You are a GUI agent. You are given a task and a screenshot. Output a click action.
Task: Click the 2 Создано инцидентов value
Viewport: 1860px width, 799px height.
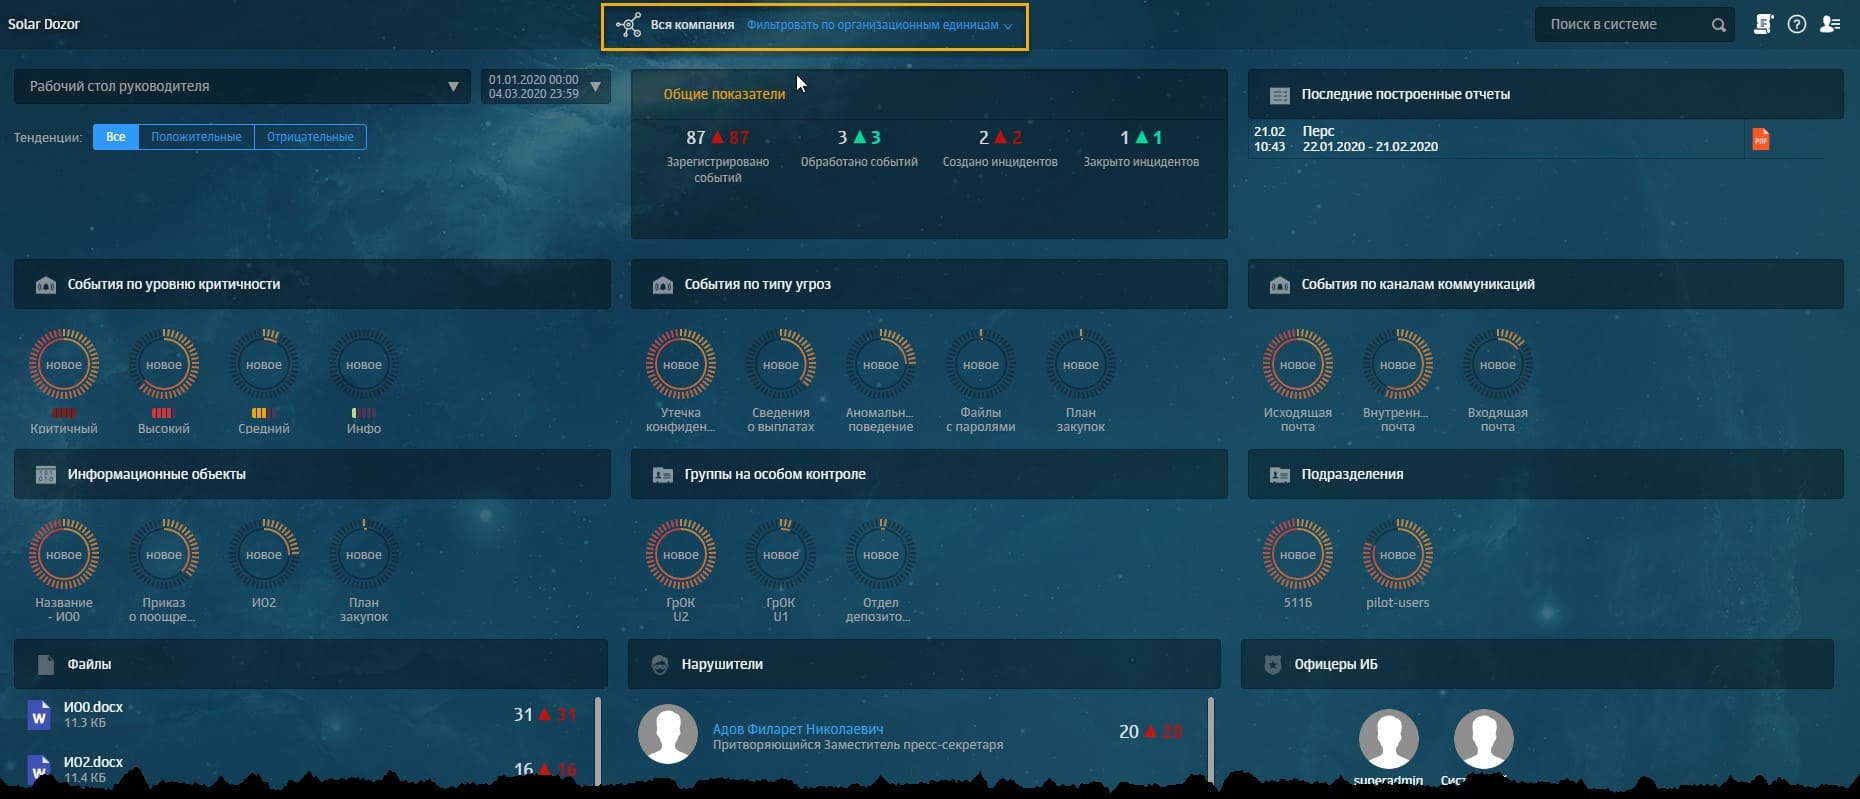984,138
